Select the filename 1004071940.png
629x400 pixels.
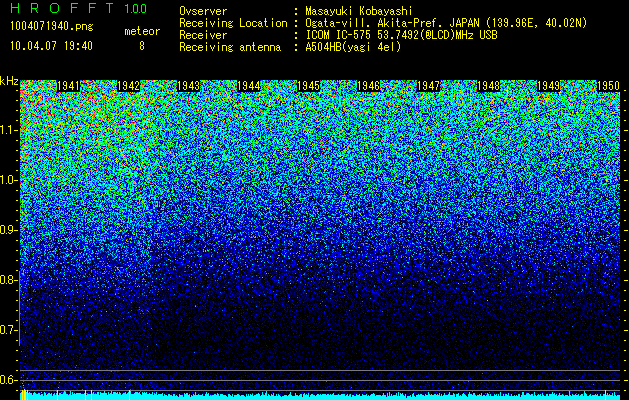tap(51, 26)
